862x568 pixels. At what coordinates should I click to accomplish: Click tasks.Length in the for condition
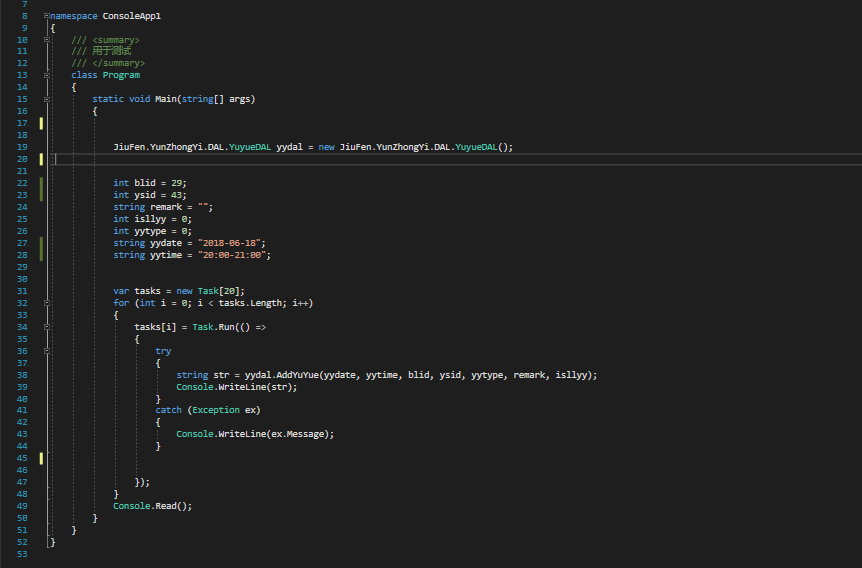[250, 303]
